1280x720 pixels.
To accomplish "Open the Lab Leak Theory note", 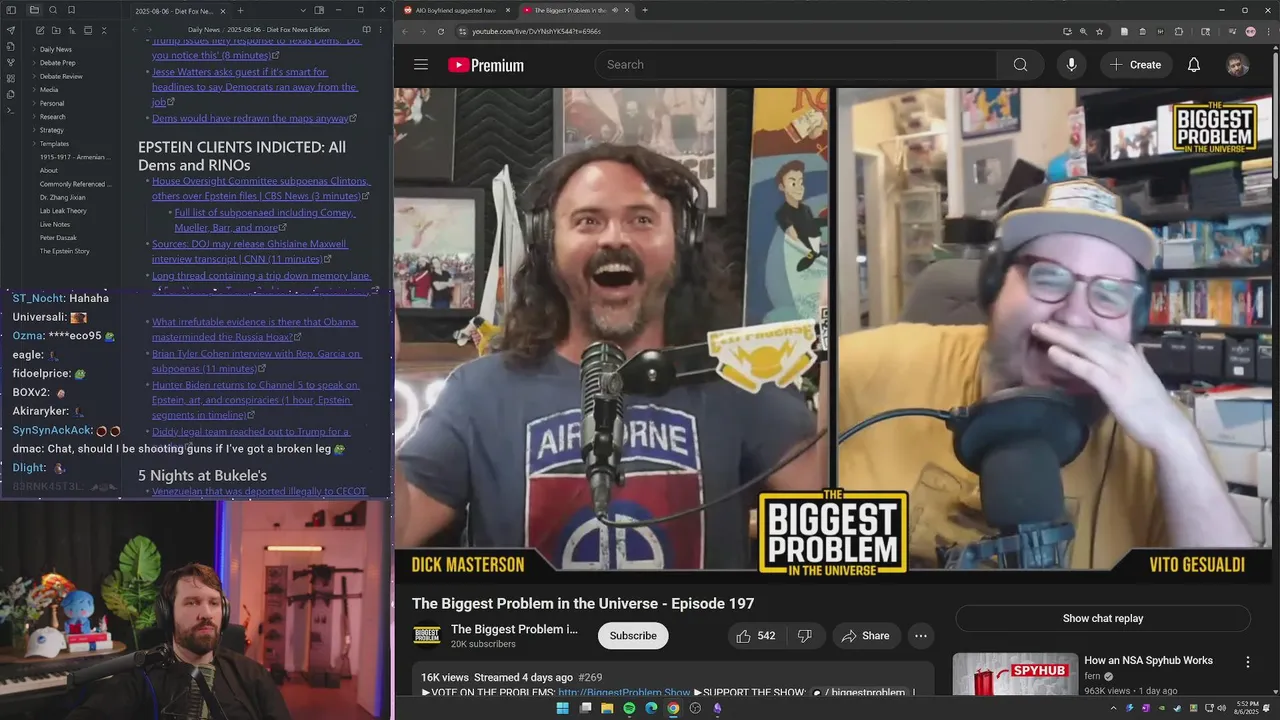I will (x=63, y=211).
